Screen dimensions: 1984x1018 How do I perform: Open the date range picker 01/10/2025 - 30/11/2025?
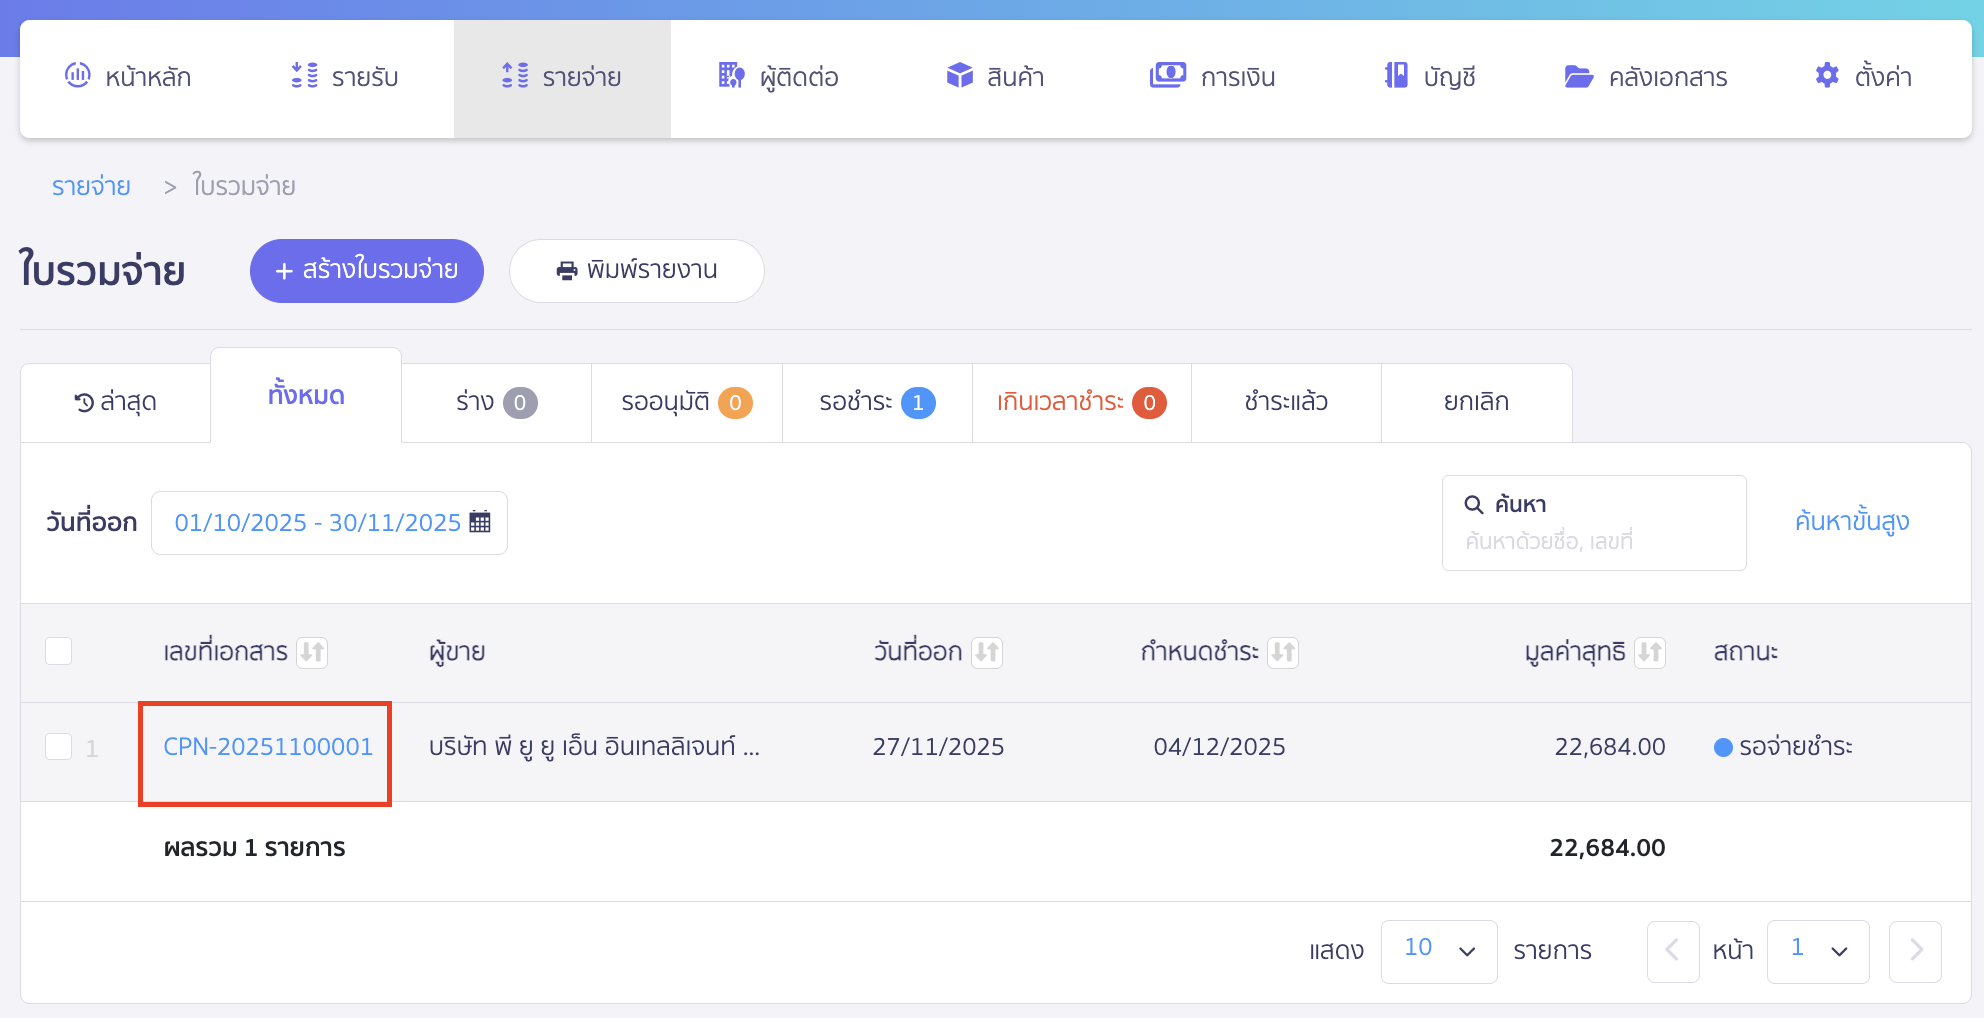pos(317,523)
